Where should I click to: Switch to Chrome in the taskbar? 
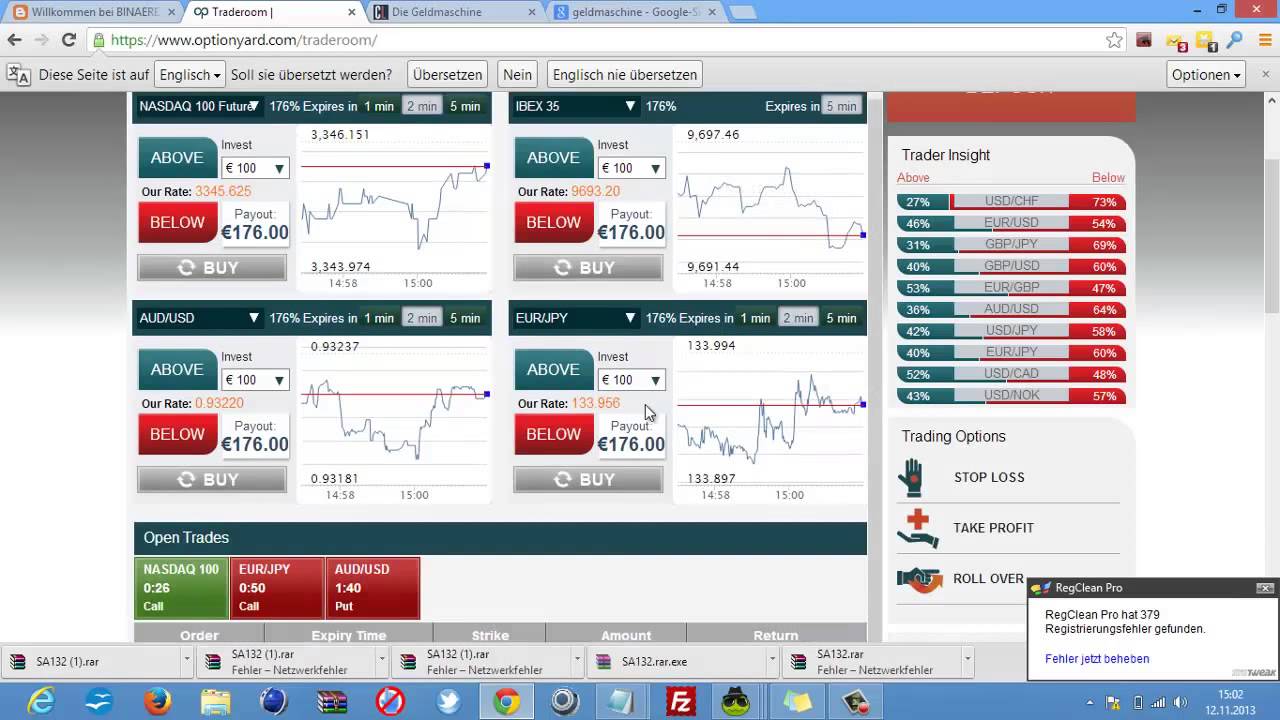point(506,702)
